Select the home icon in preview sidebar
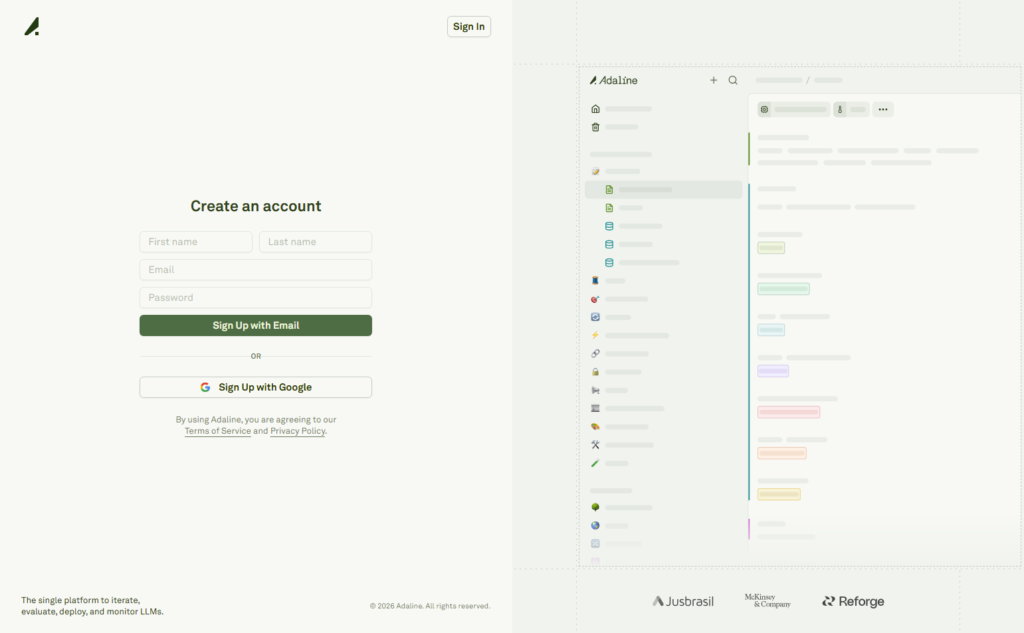This screenshot has height=633, width=1024. point(596,109)
